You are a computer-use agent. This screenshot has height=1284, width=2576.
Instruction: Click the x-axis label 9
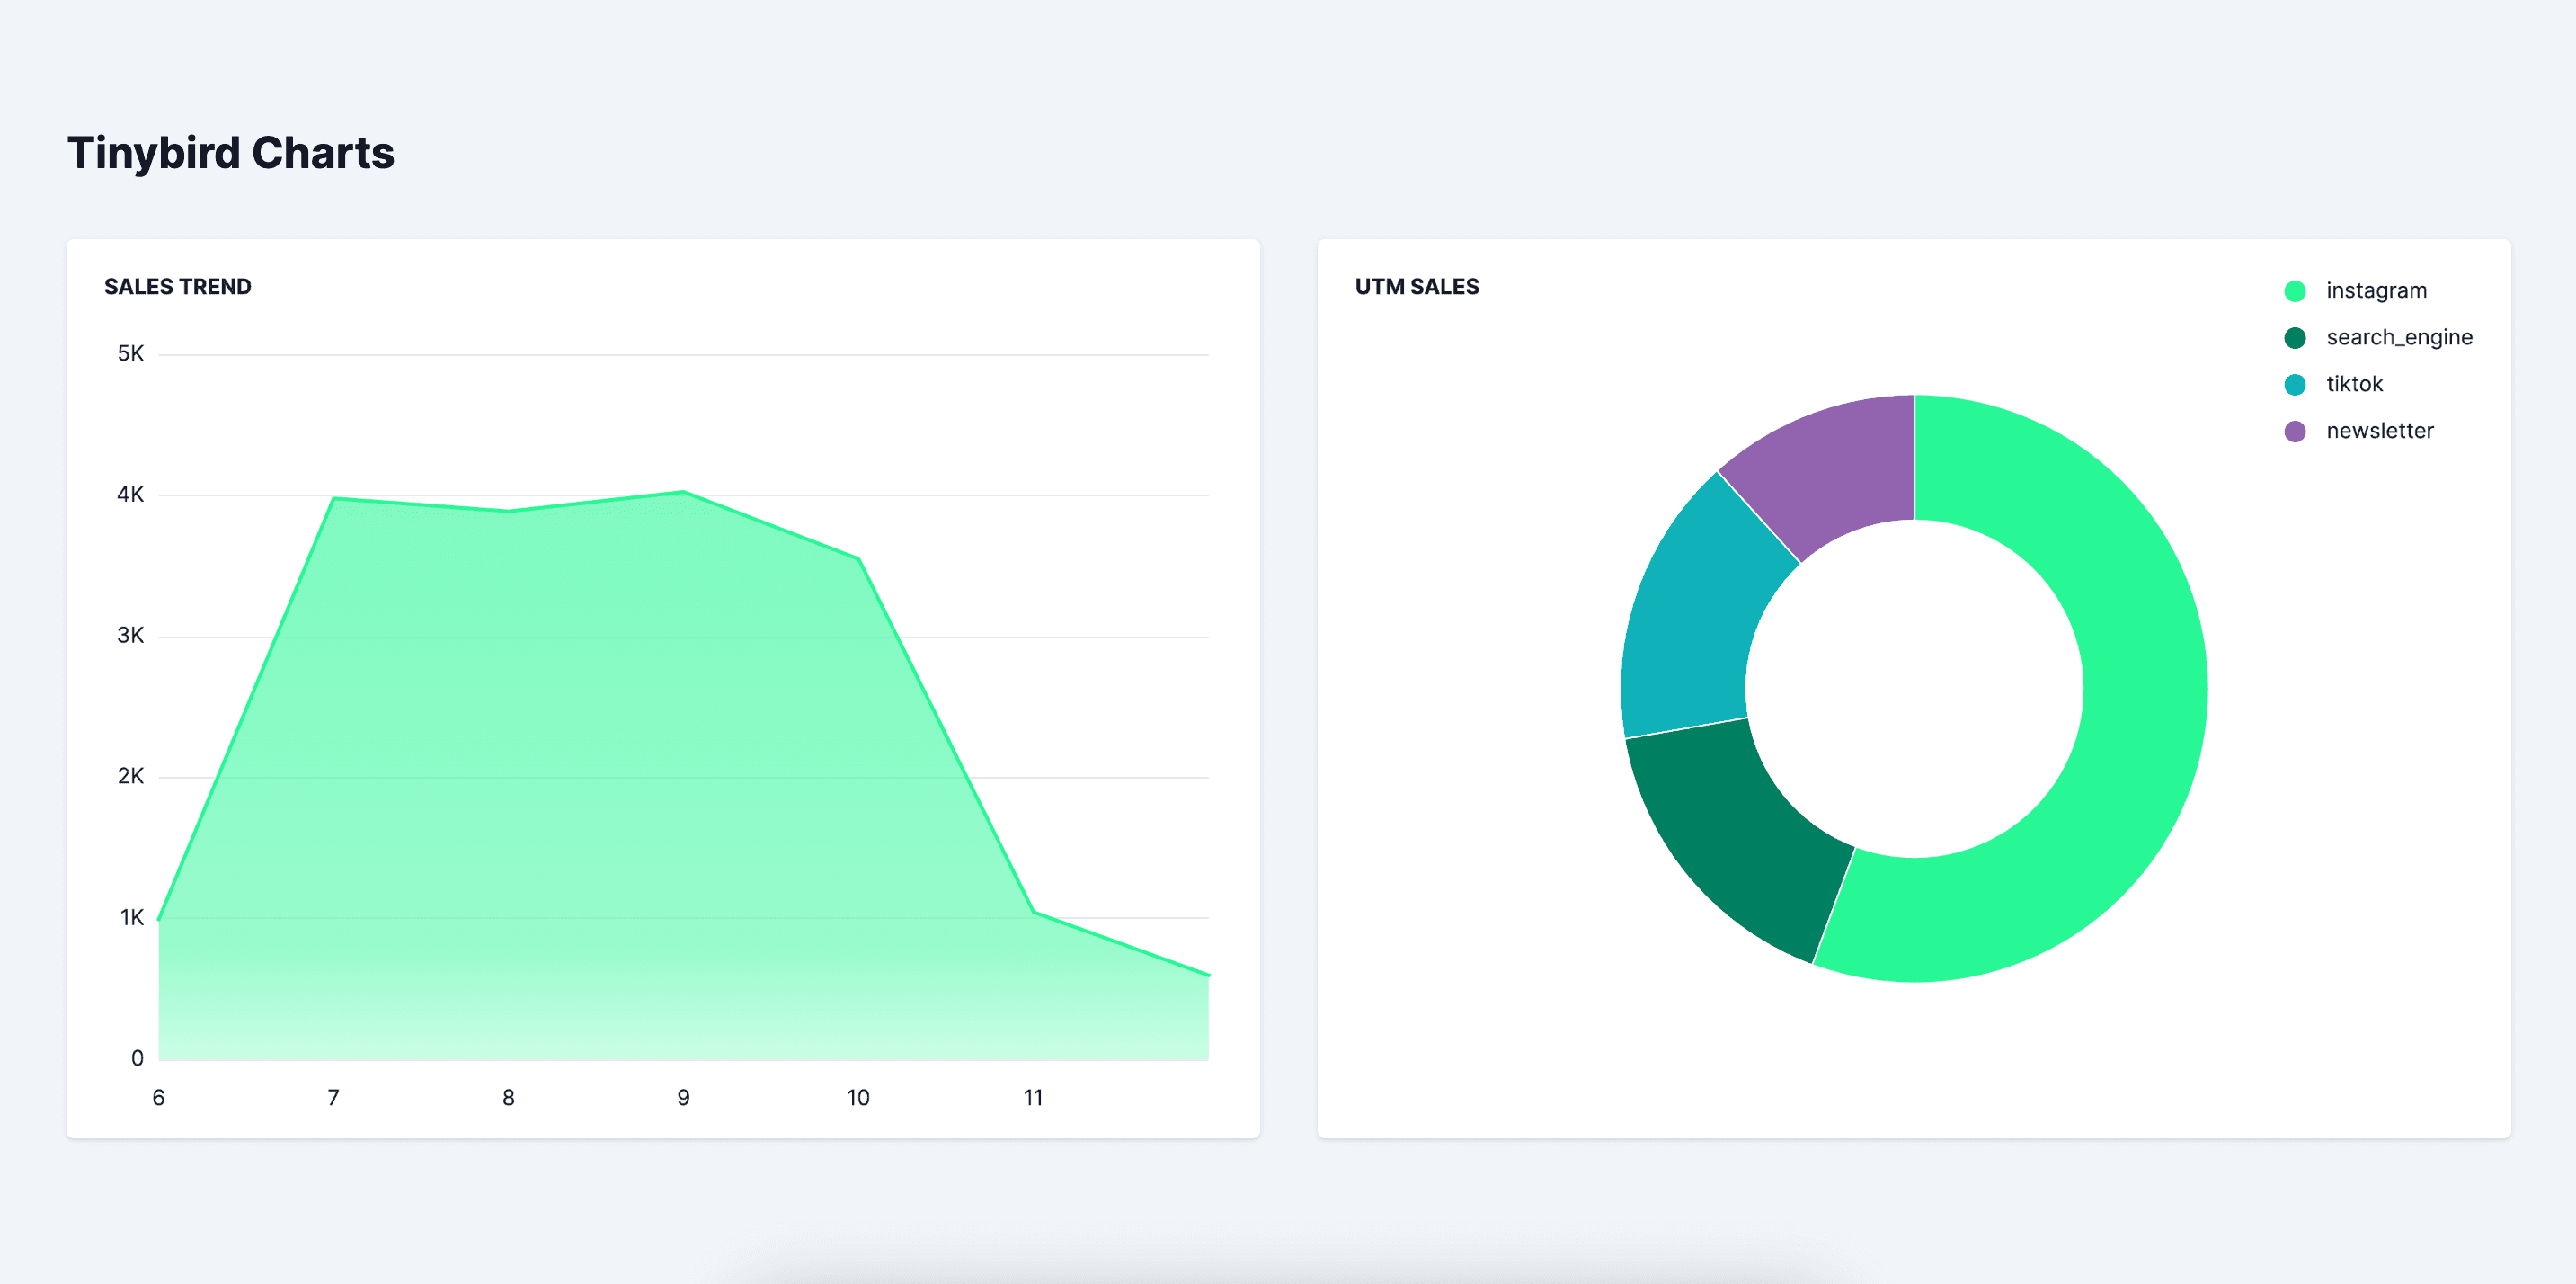684,1098
